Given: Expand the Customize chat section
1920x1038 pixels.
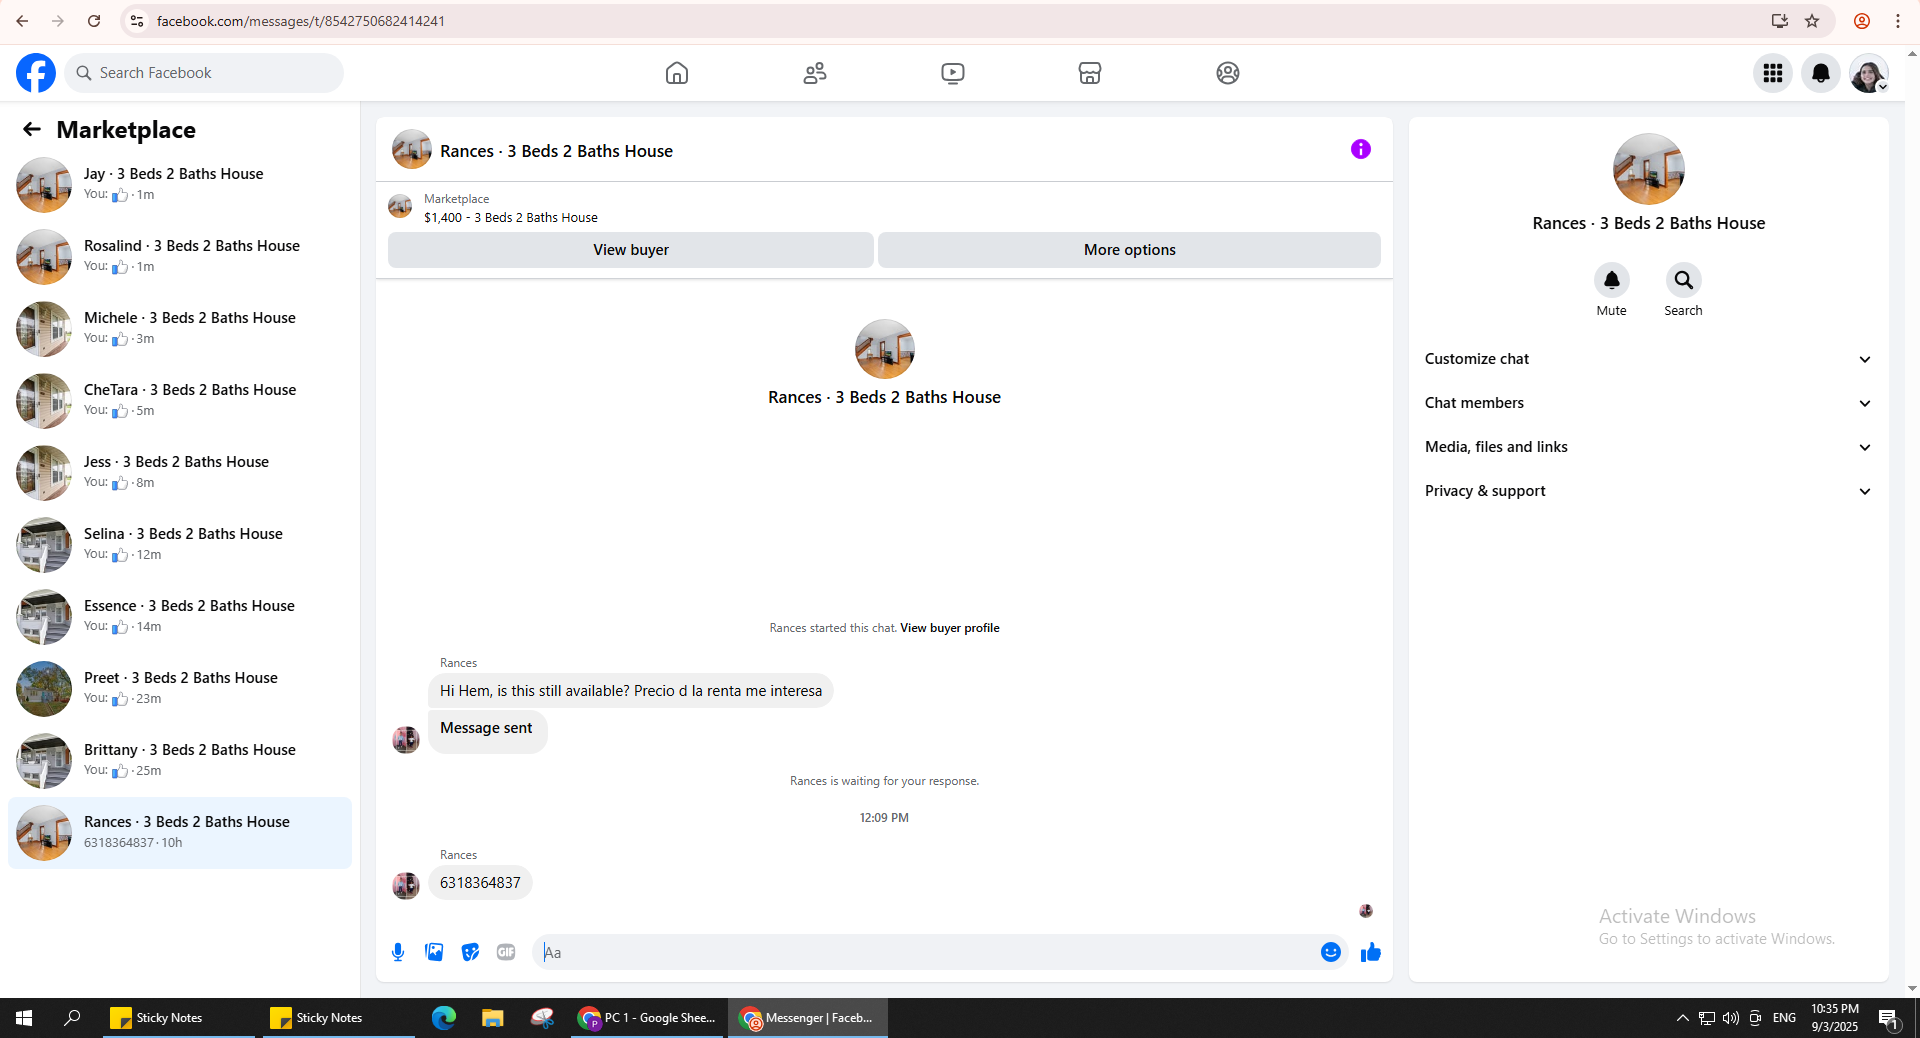Looking at the screenshot, I should 1649,359.
